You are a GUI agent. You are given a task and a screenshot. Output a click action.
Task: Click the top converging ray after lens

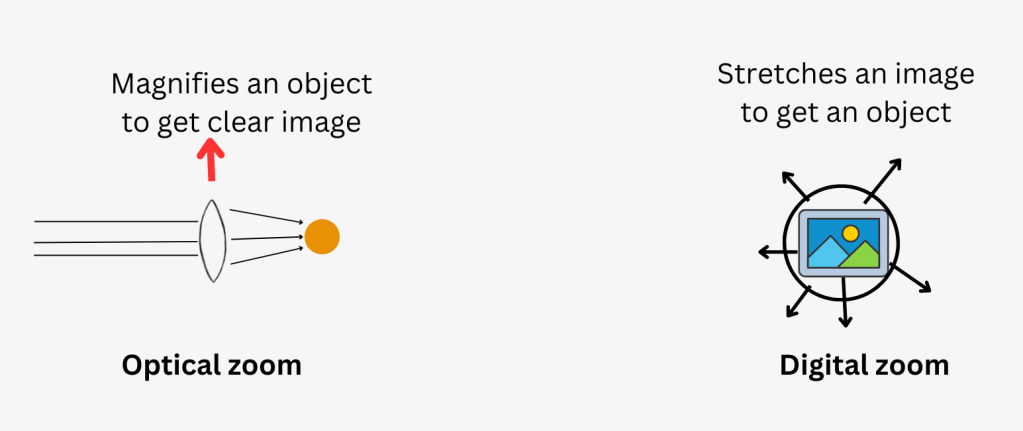pos(265,215)
